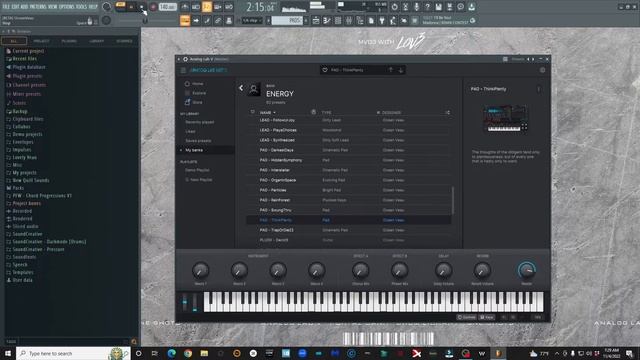Select previous preset with up arrow
Screen dimensions: 640x360
[x=391, y=70]
